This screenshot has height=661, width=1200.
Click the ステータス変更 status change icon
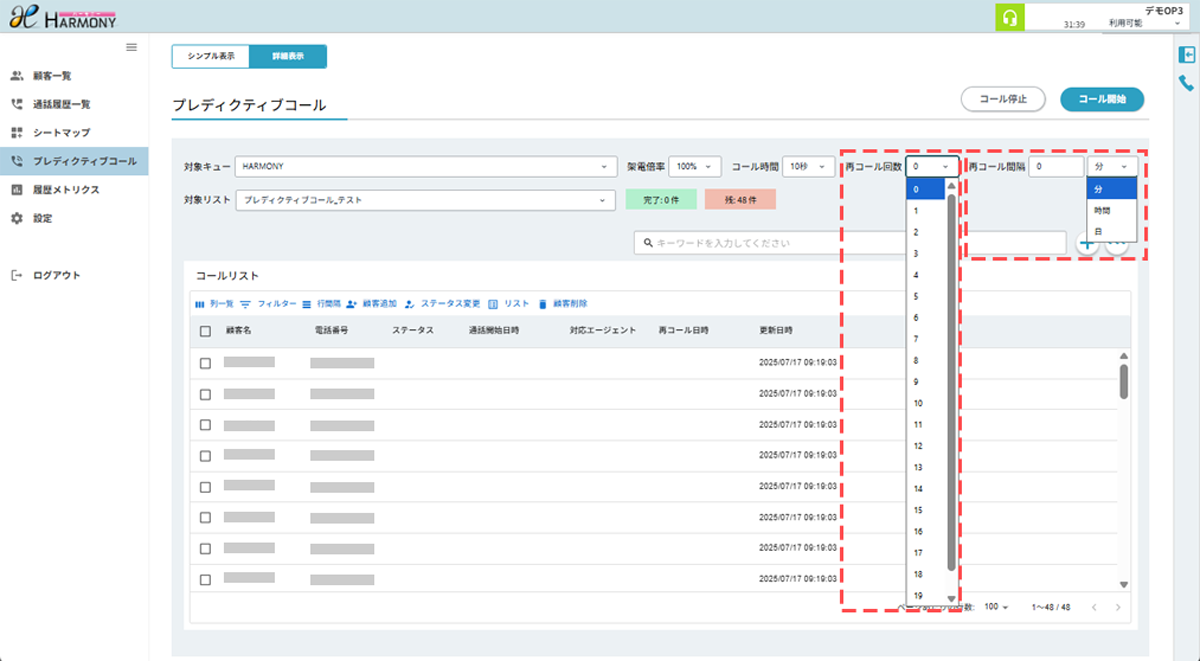[x=411, y=303]
